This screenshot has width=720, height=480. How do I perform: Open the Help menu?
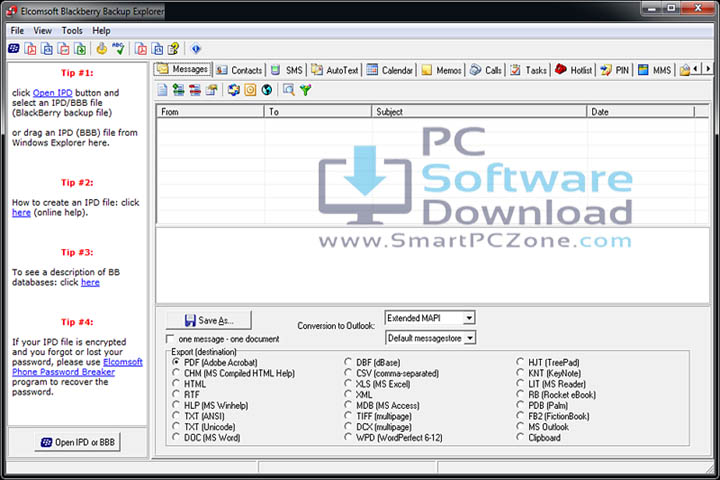(101, 31)
